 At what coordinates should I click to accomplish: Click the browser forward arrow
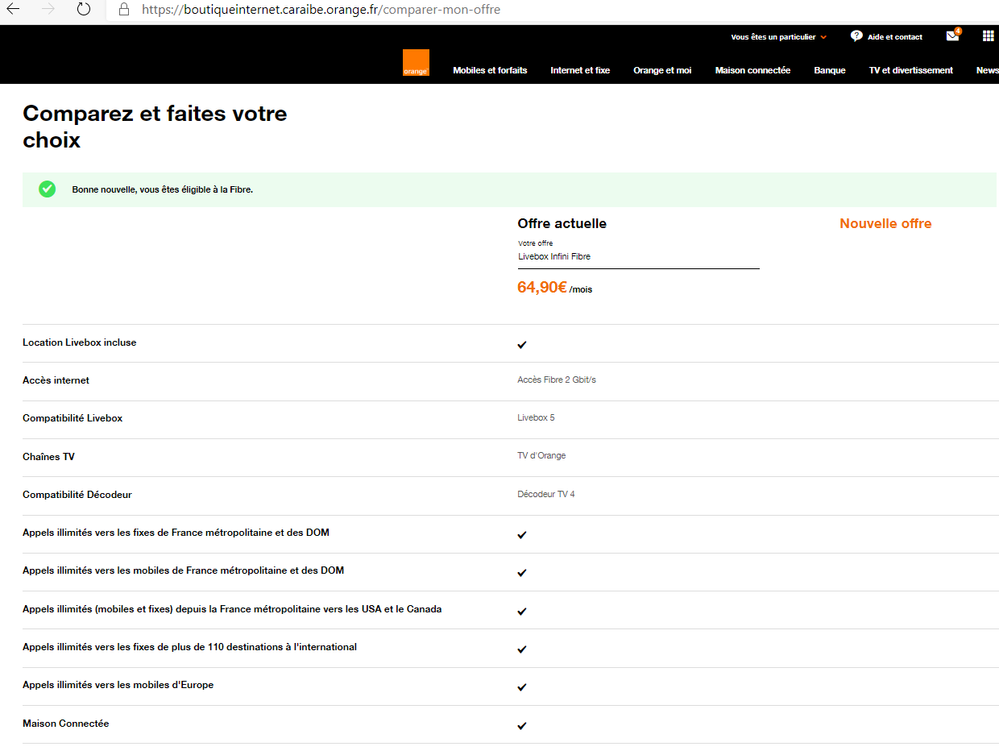[x=48, y=9]
